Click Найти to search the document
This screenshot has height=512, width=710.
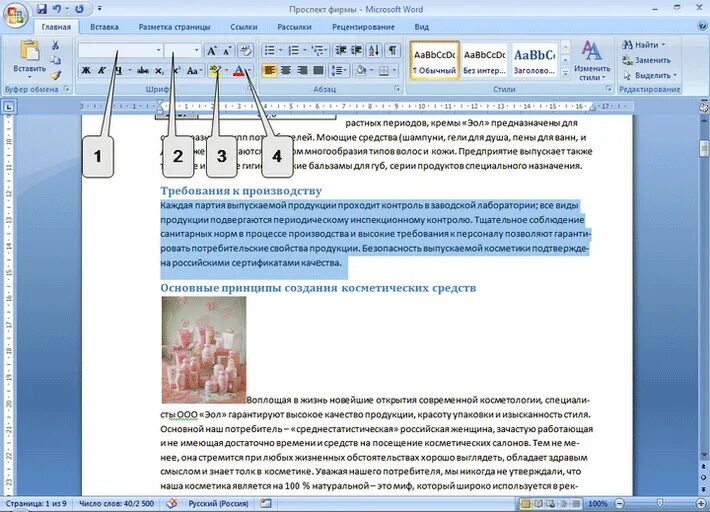point(644,45)
